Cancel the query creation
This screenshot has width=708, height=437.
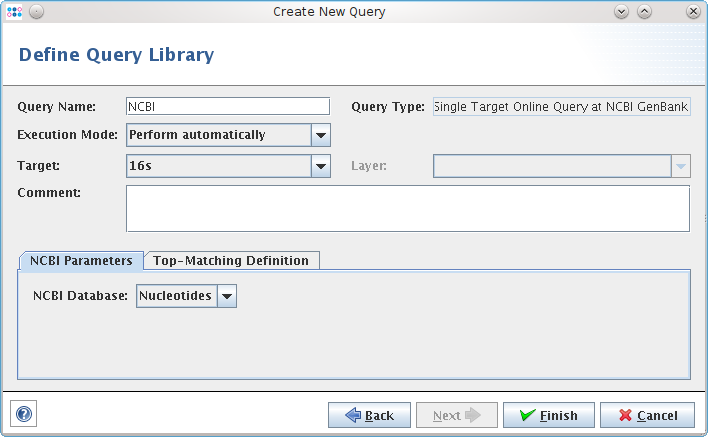tap(647, 415)
